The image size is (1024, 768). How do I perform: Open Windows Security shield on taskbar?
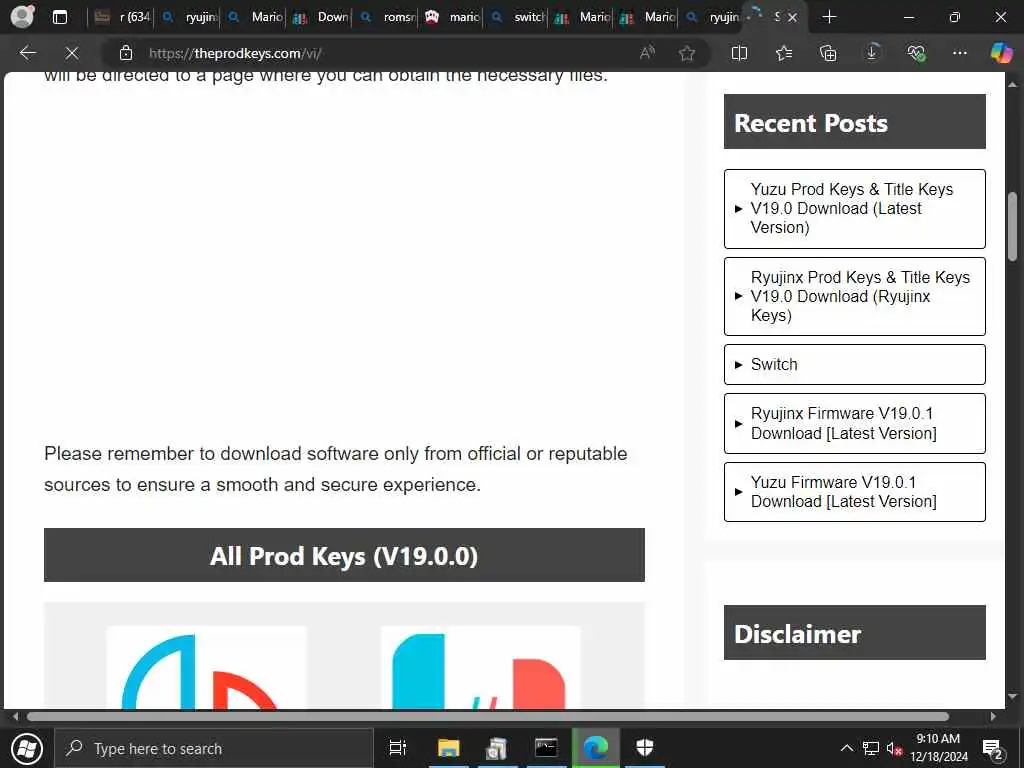pyautogui.click(x=645, y=748)
